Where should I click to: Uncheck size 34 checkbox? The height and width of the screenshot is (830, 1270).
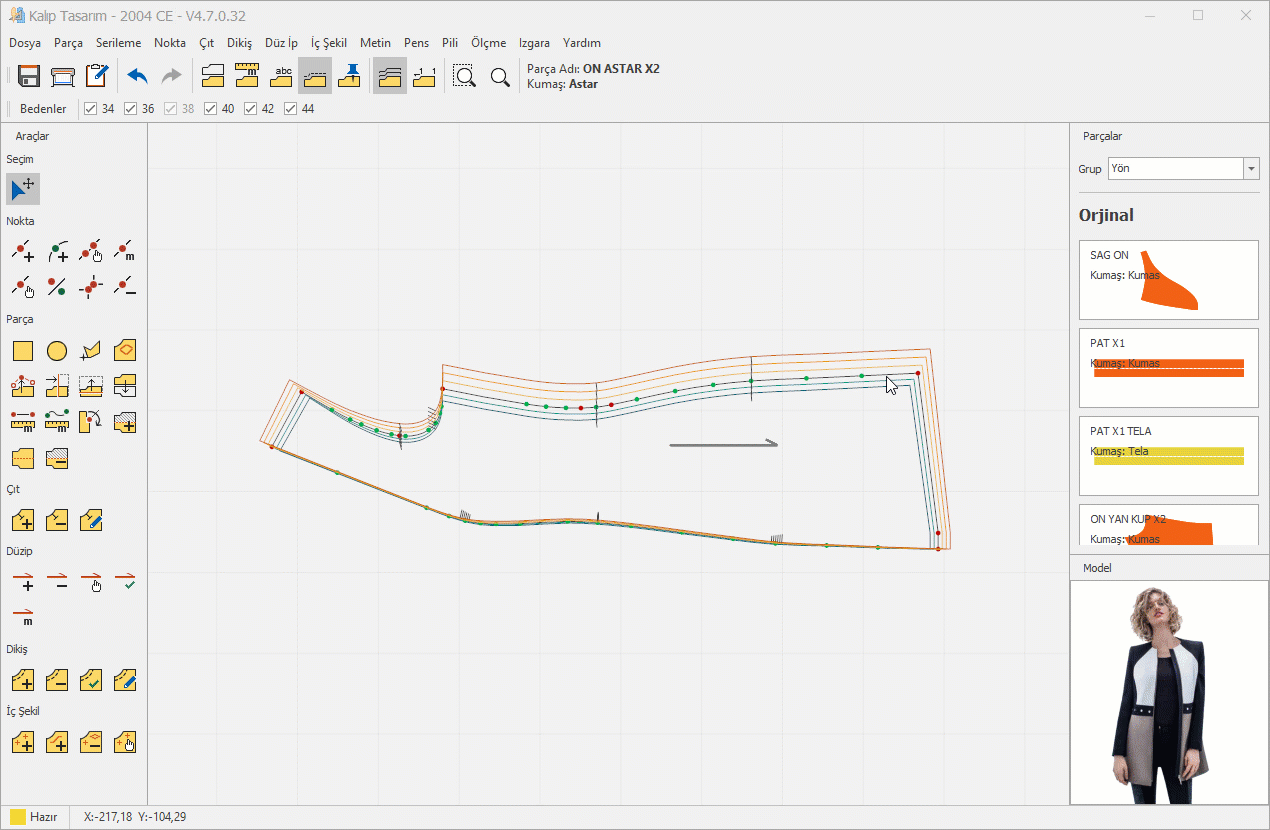coord(91,109)
